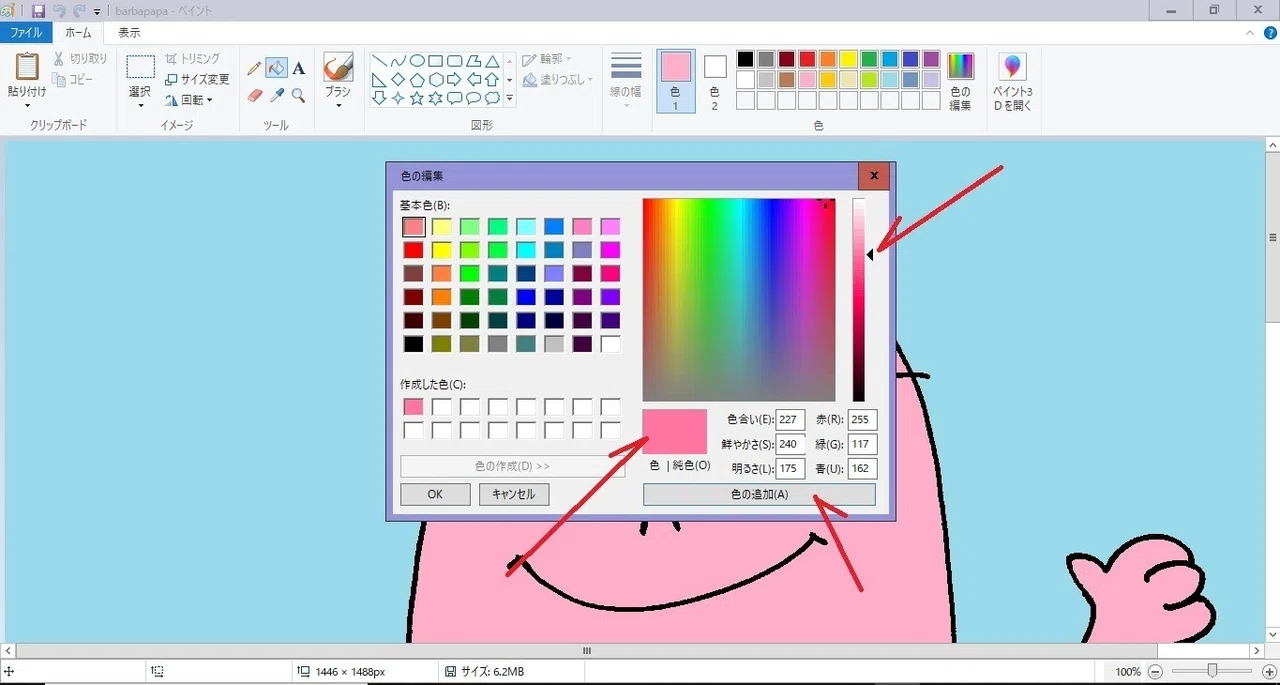The height and width of the screenshot is (685, 1280).
Task: Click the 選択 selection rectangle icon
Action: coord(140,67)
